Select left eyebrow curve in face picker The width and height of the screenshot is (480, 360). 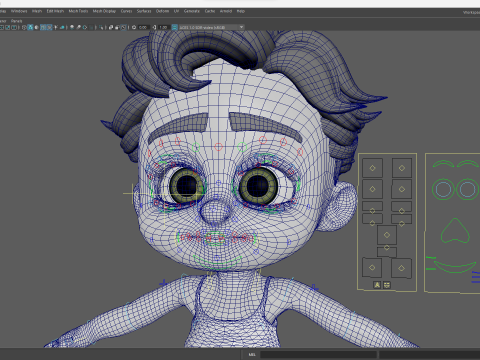[443, 163]
